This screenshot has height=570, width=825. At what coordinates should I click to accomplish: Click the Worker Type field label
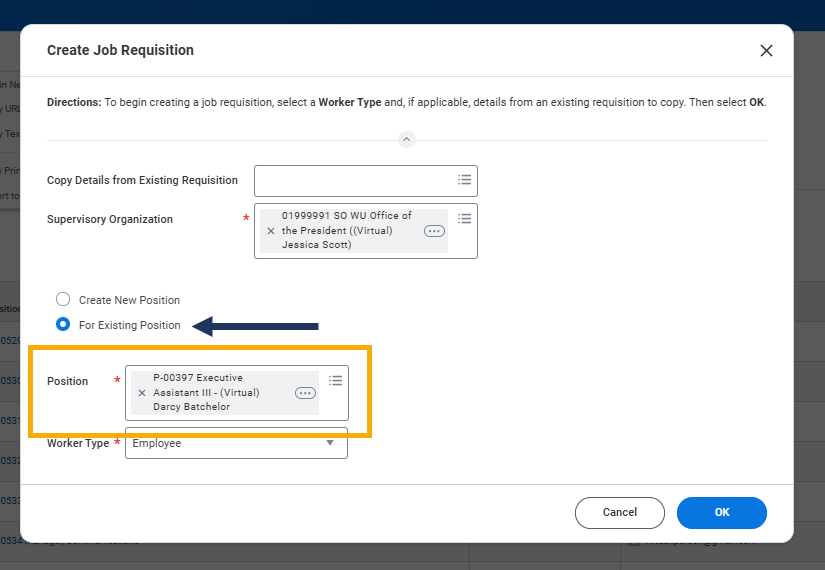click(x=78, y=443)
